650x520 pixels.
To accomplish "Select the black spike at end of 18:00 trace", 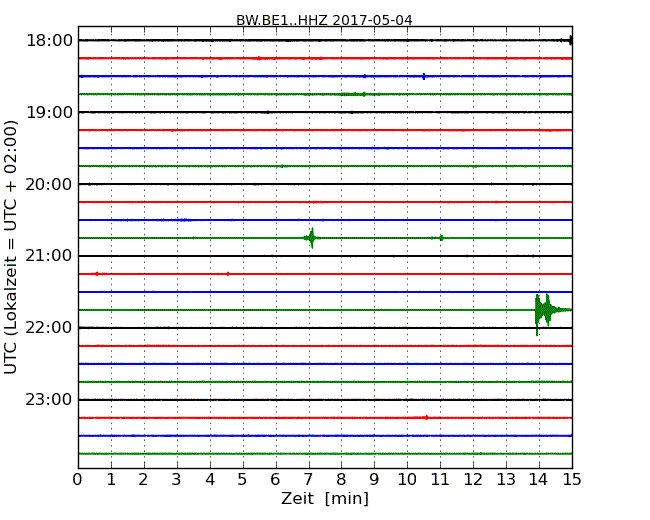I will coord(570,40).
